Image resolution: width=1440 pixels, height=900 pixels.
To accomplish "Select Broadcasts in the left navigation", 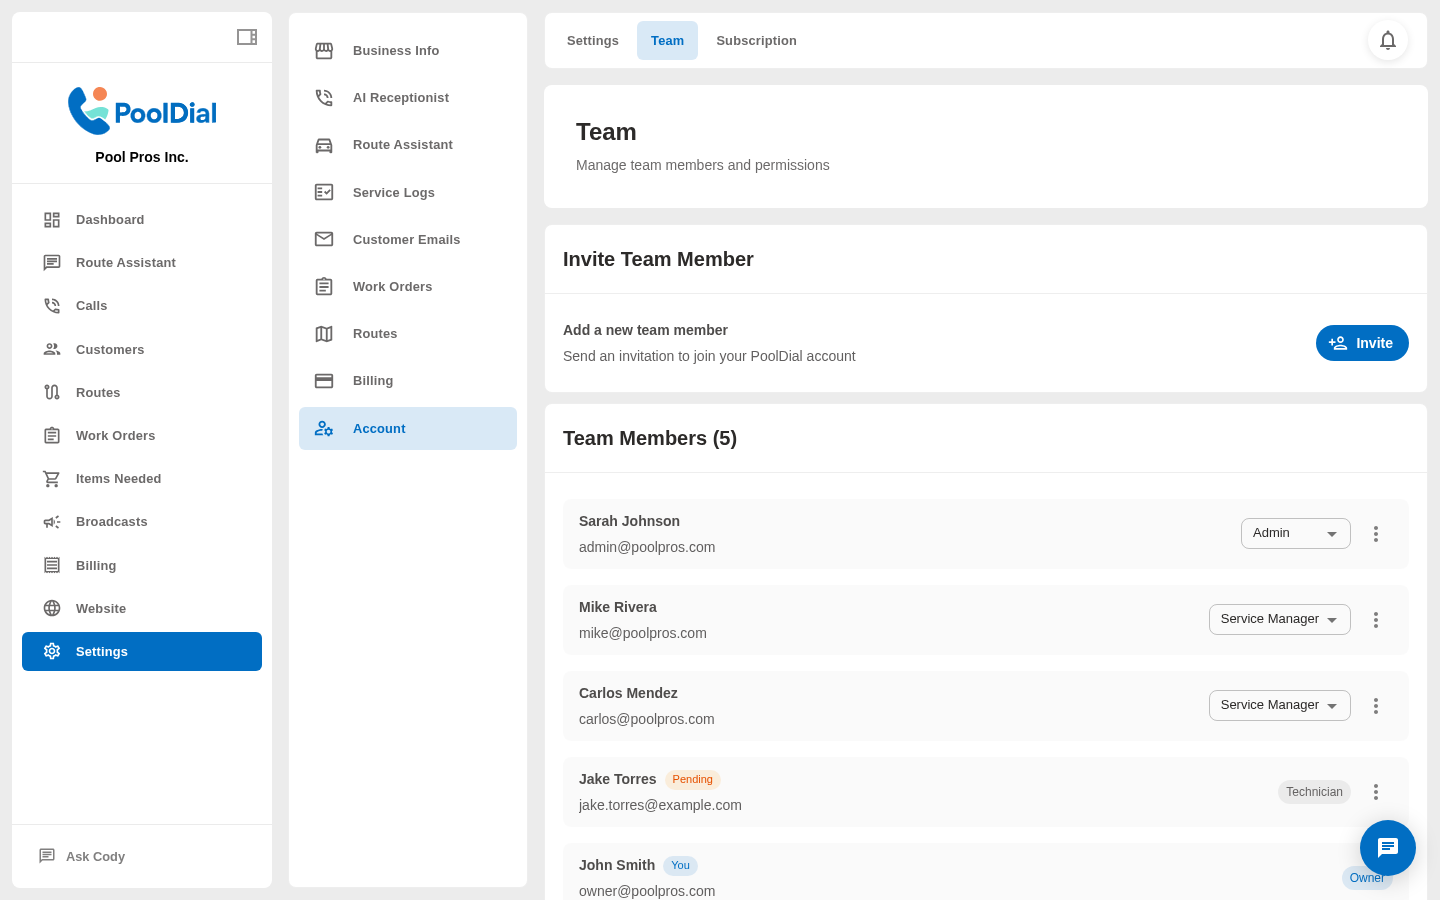I will pyautogui.click(x=111, y=522).
